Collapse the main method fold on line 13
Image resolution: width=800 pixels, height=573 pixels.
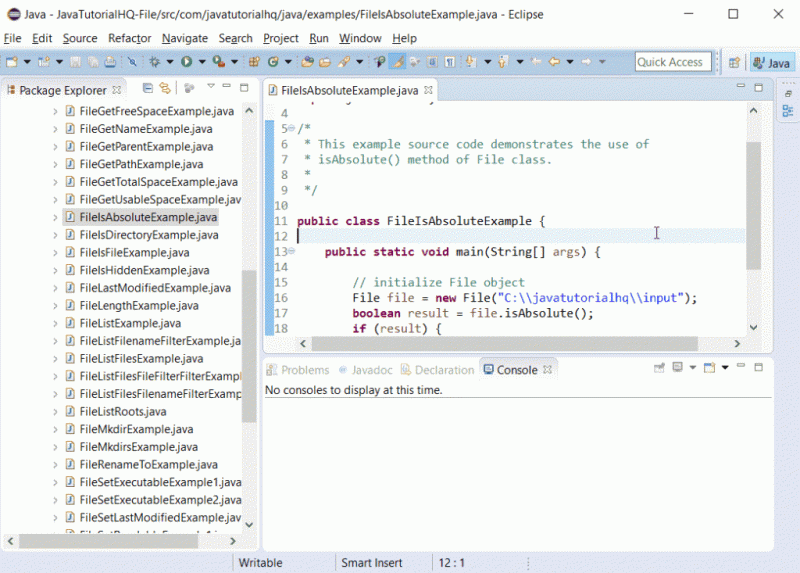pyautogui.click(x=291, y=251)
